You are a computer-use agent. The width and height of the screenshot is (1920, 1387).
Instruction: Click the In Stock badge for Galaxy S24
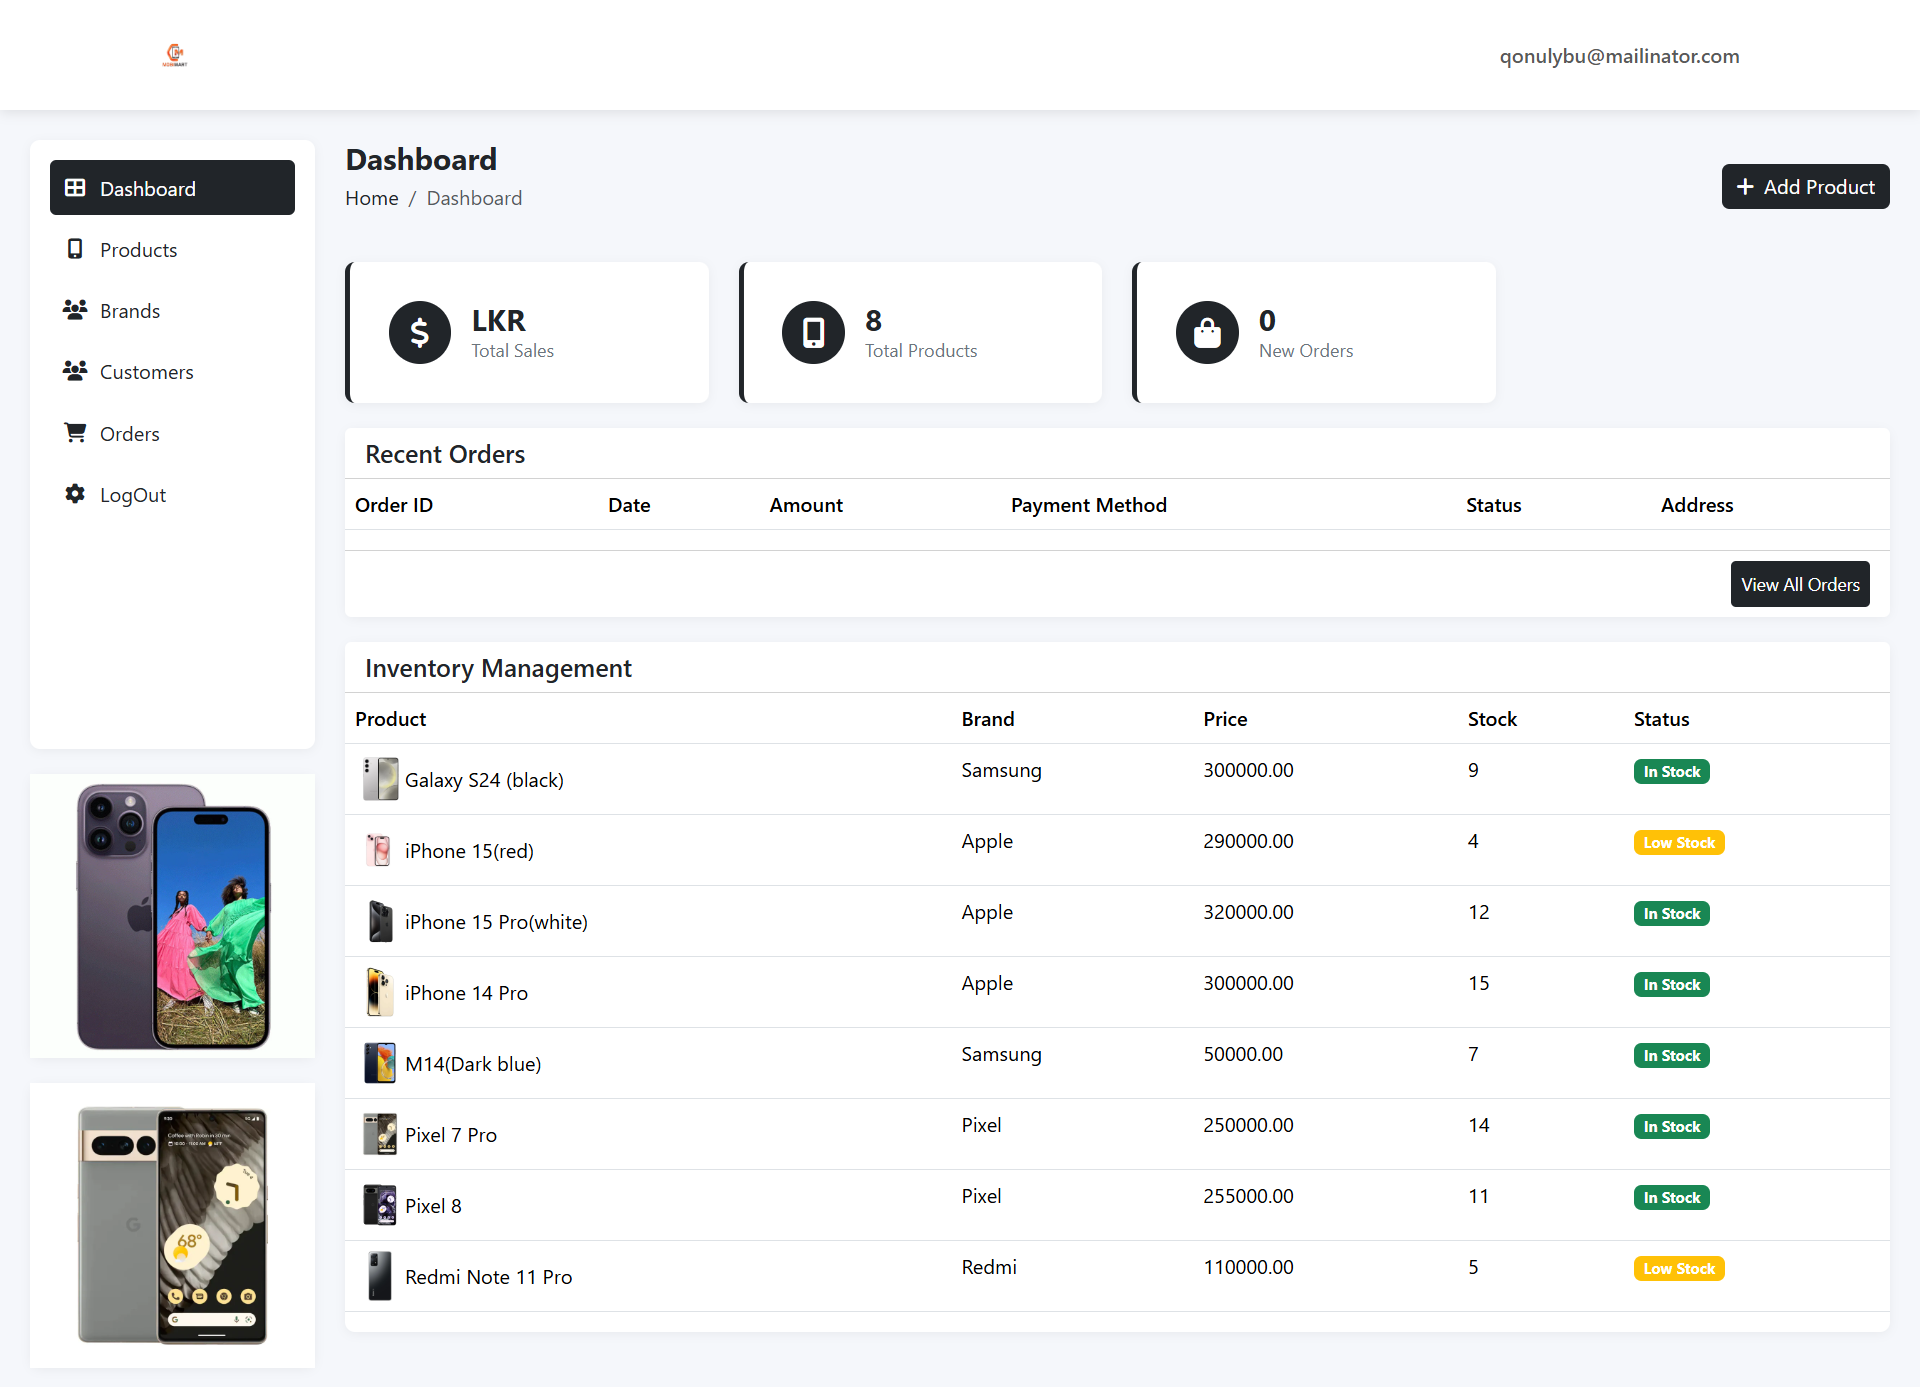click(1672, 771)
